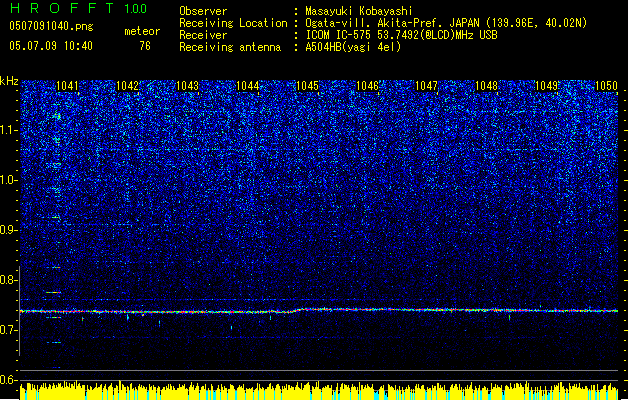Click the Receiving antenna label

[x=230, y=47]
